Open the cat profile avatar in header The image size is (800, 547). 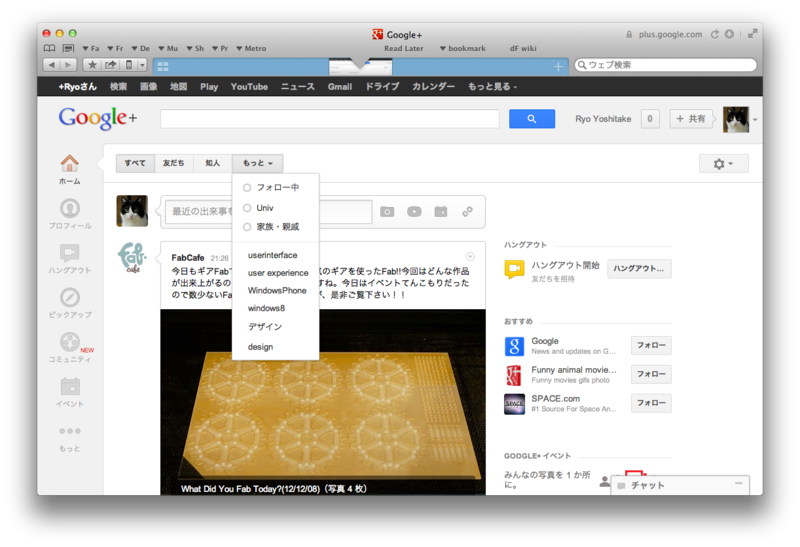[x=736, y=119]
